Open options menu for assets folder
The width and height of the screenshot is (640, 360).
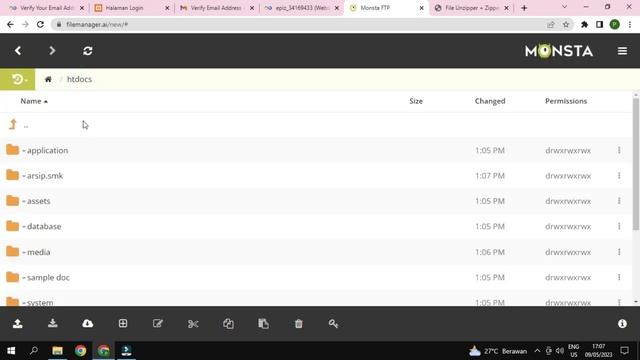(619, 201)
